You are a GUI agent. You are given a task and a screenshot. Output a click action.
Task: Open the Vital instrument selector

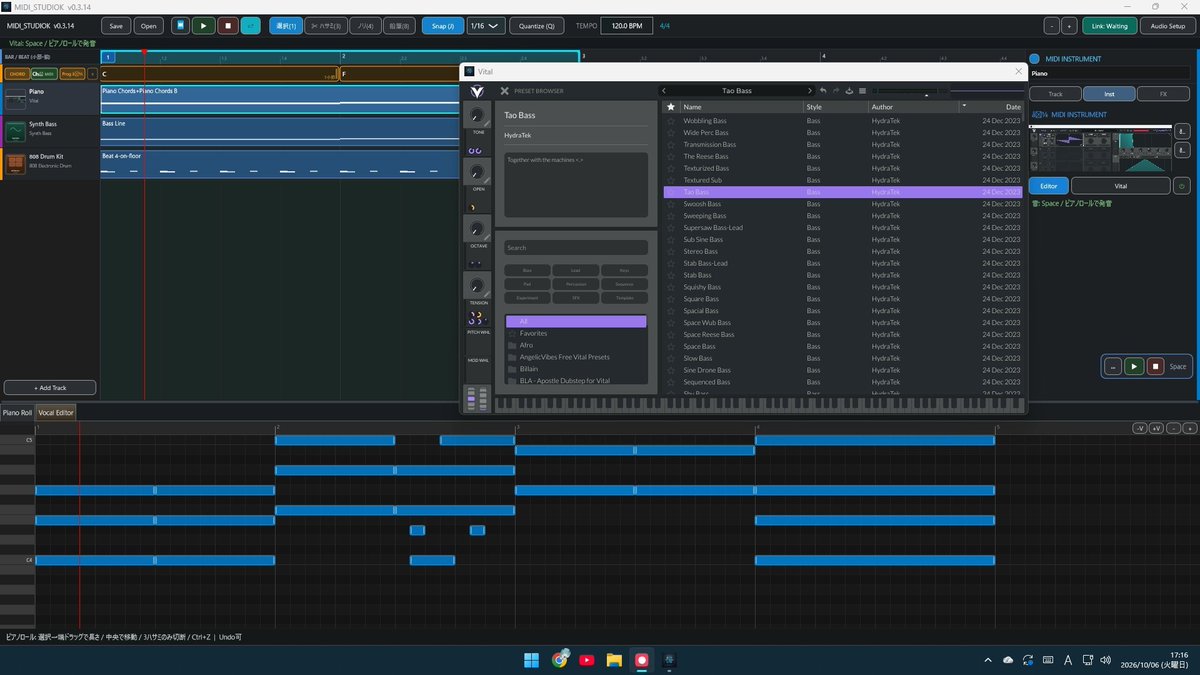tap(1120, 186)
